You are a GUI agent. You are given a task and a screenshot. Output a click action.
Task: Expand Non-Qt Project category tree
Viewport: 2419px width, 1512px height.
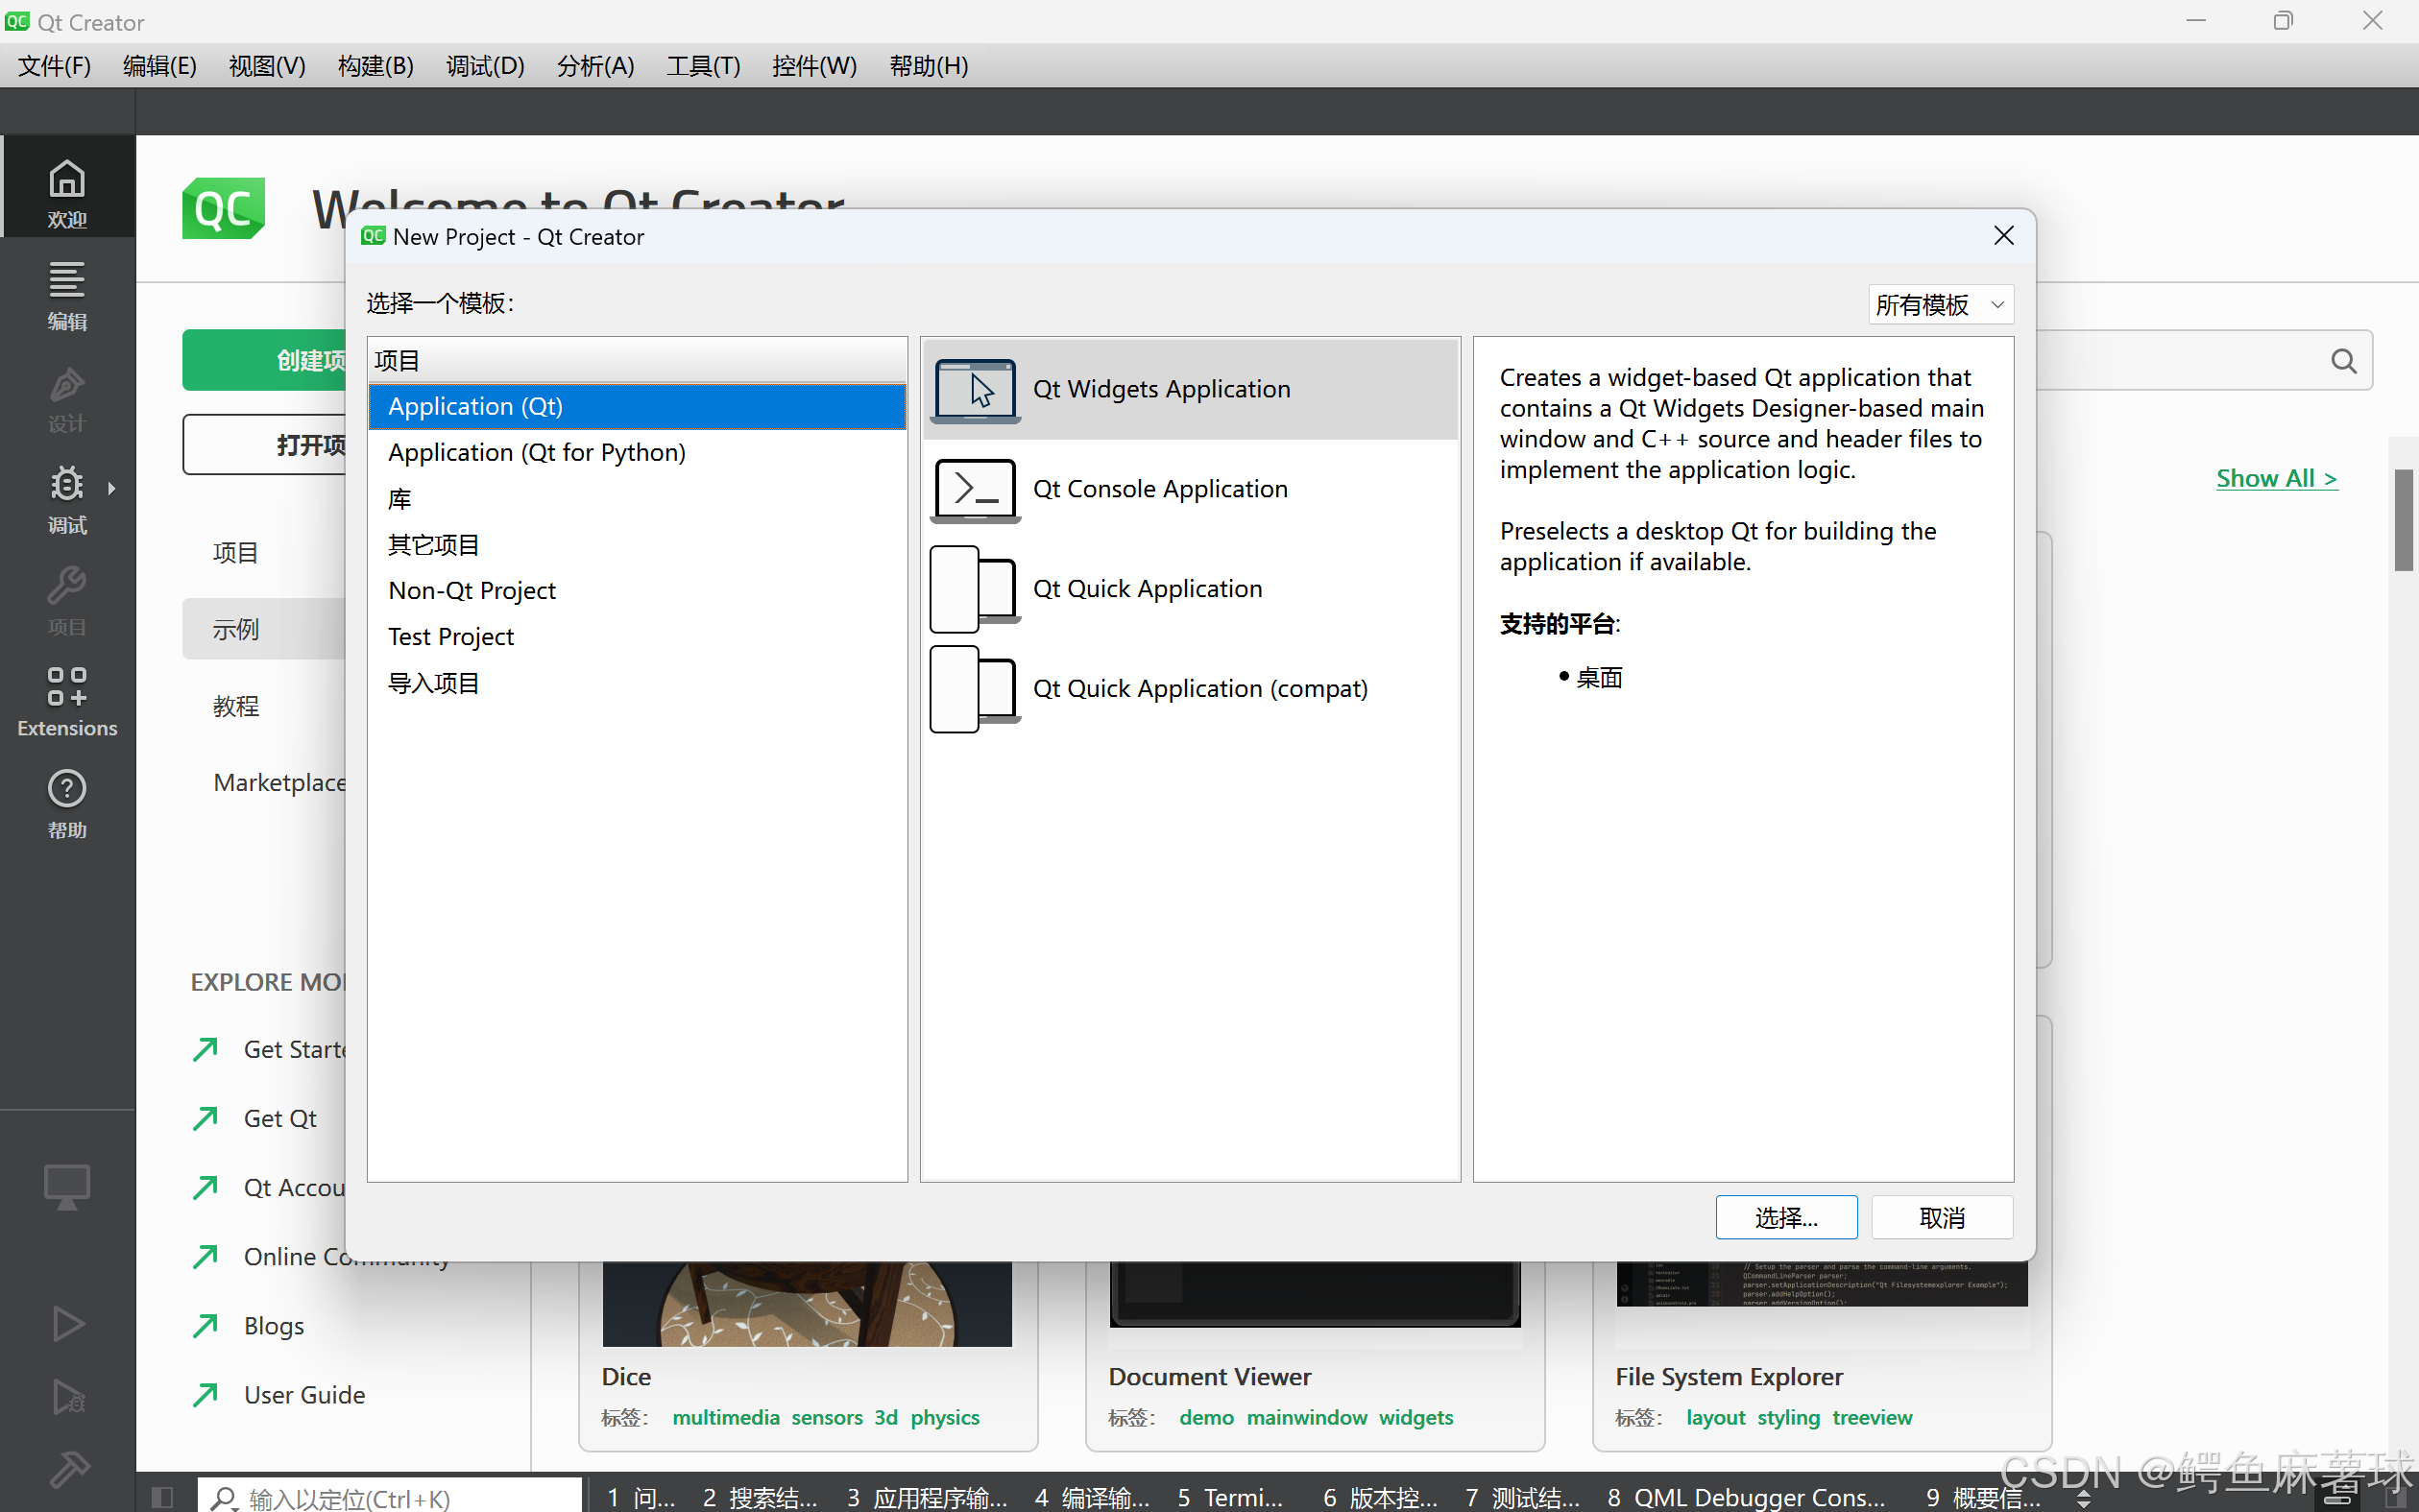point(472,588)
